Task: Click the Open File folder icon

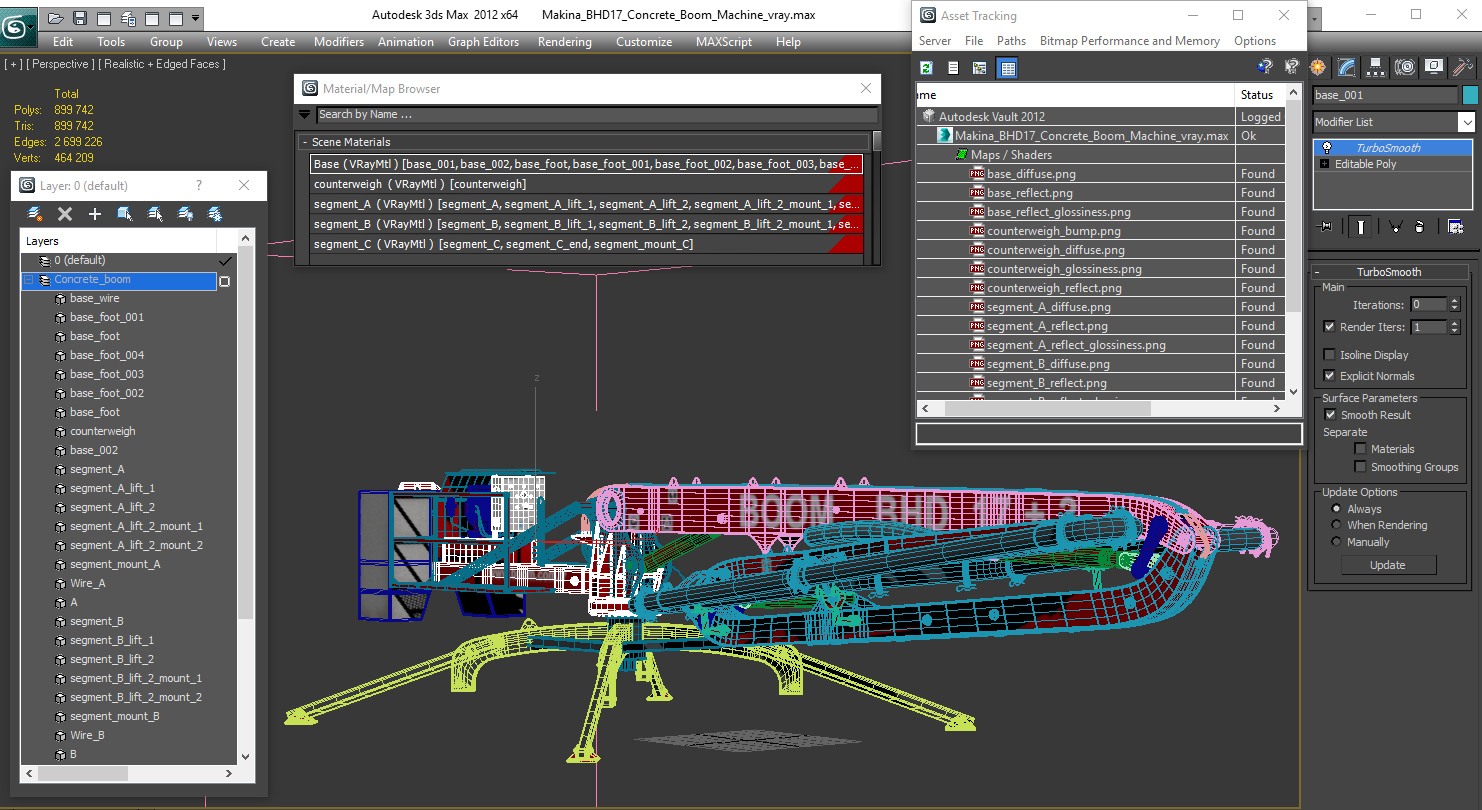Action: (56, 18)
